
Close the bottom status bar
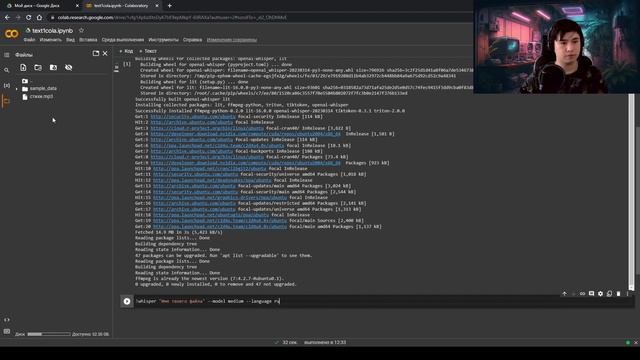click(636, 342)
